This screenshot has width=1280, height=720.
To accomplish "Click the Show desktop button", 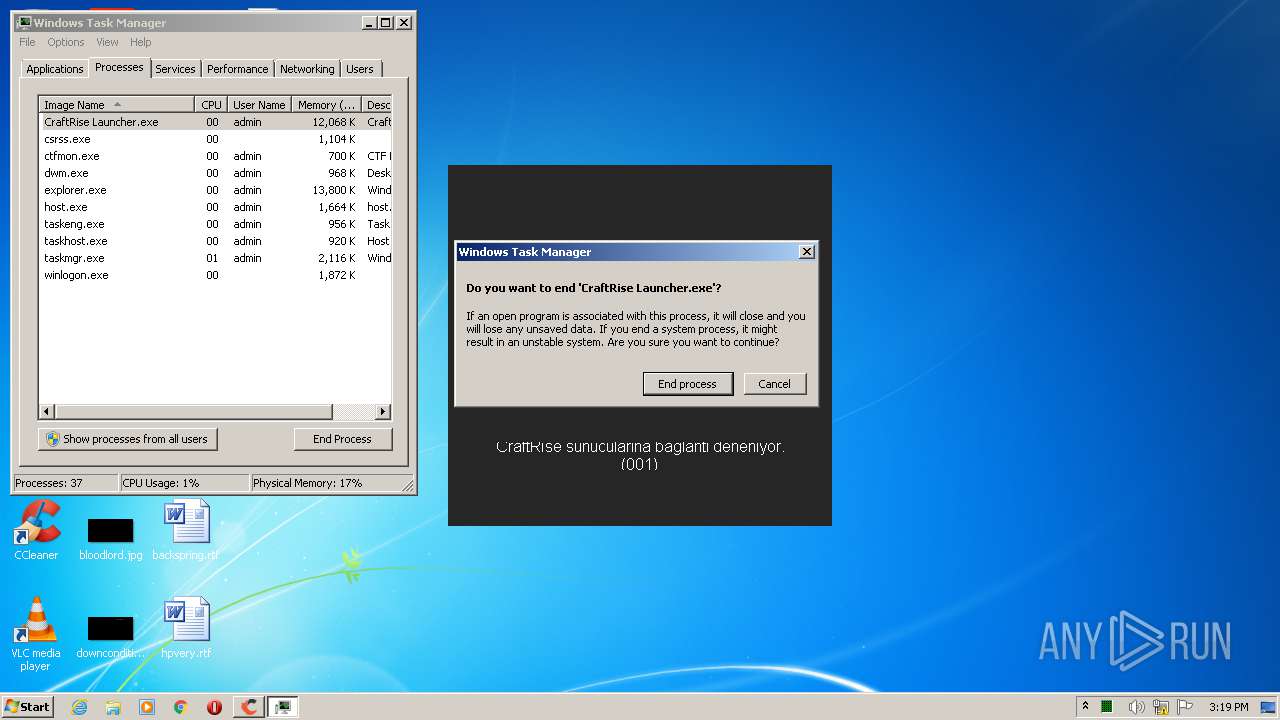I will (x=1269, y=707).
